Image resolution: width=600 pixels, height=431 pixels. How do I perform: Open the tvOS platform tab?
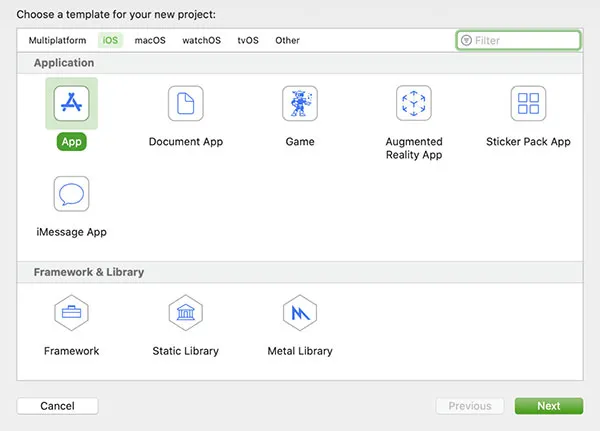247,40
